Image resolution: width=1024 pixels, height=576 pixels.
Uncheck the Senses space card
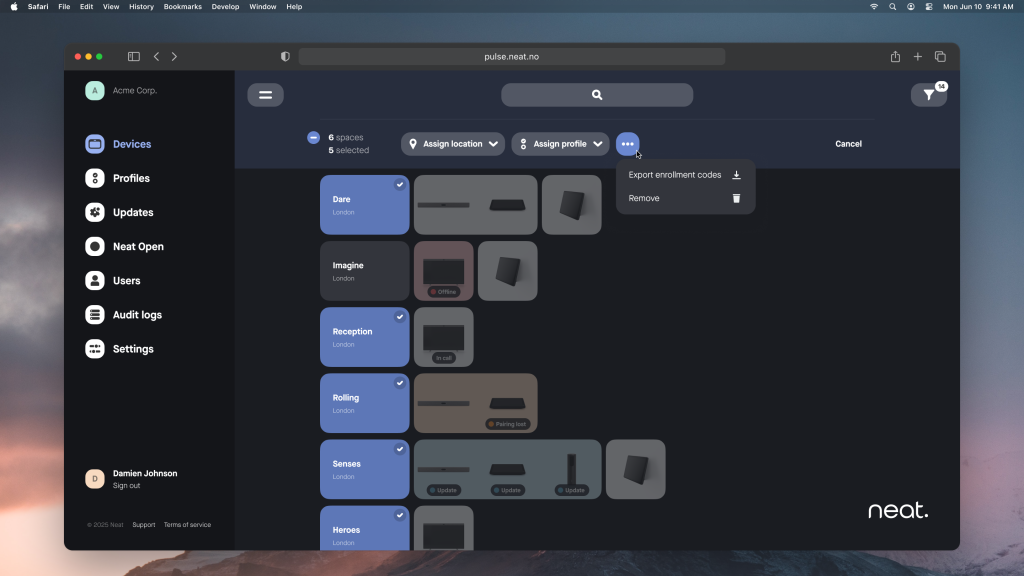(364, 470)
